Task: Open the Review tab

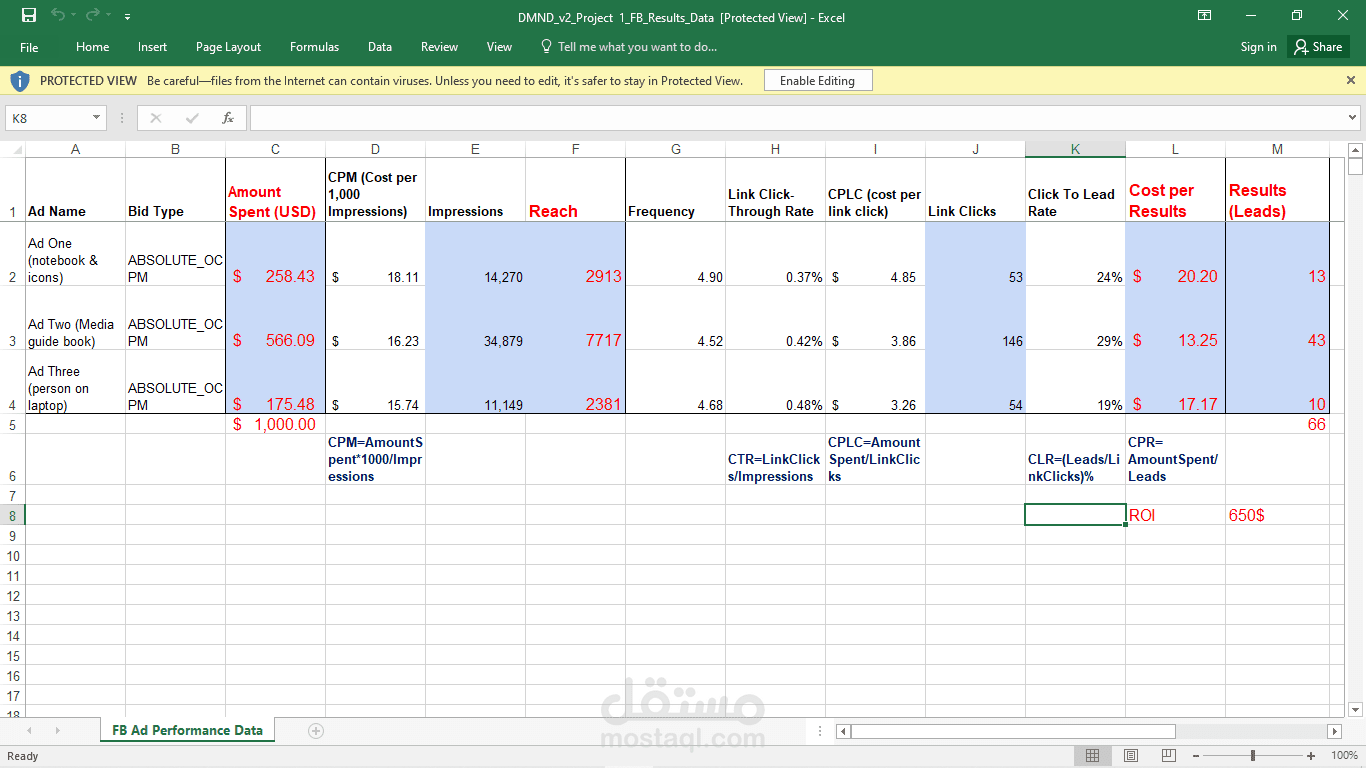Action: click(x=439, y=47)
